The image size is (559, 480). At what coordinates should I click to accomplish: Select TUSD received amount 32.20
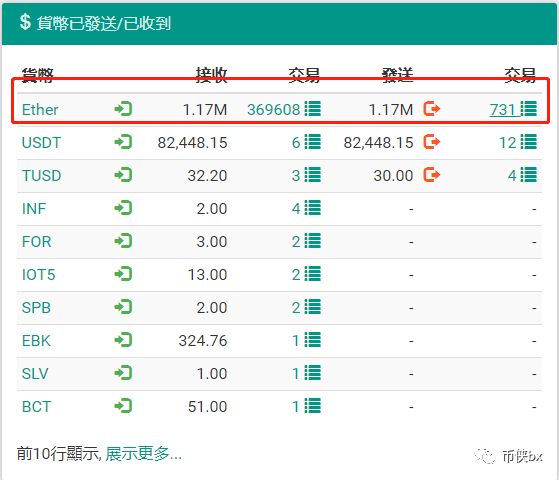(x=207, y=175)
